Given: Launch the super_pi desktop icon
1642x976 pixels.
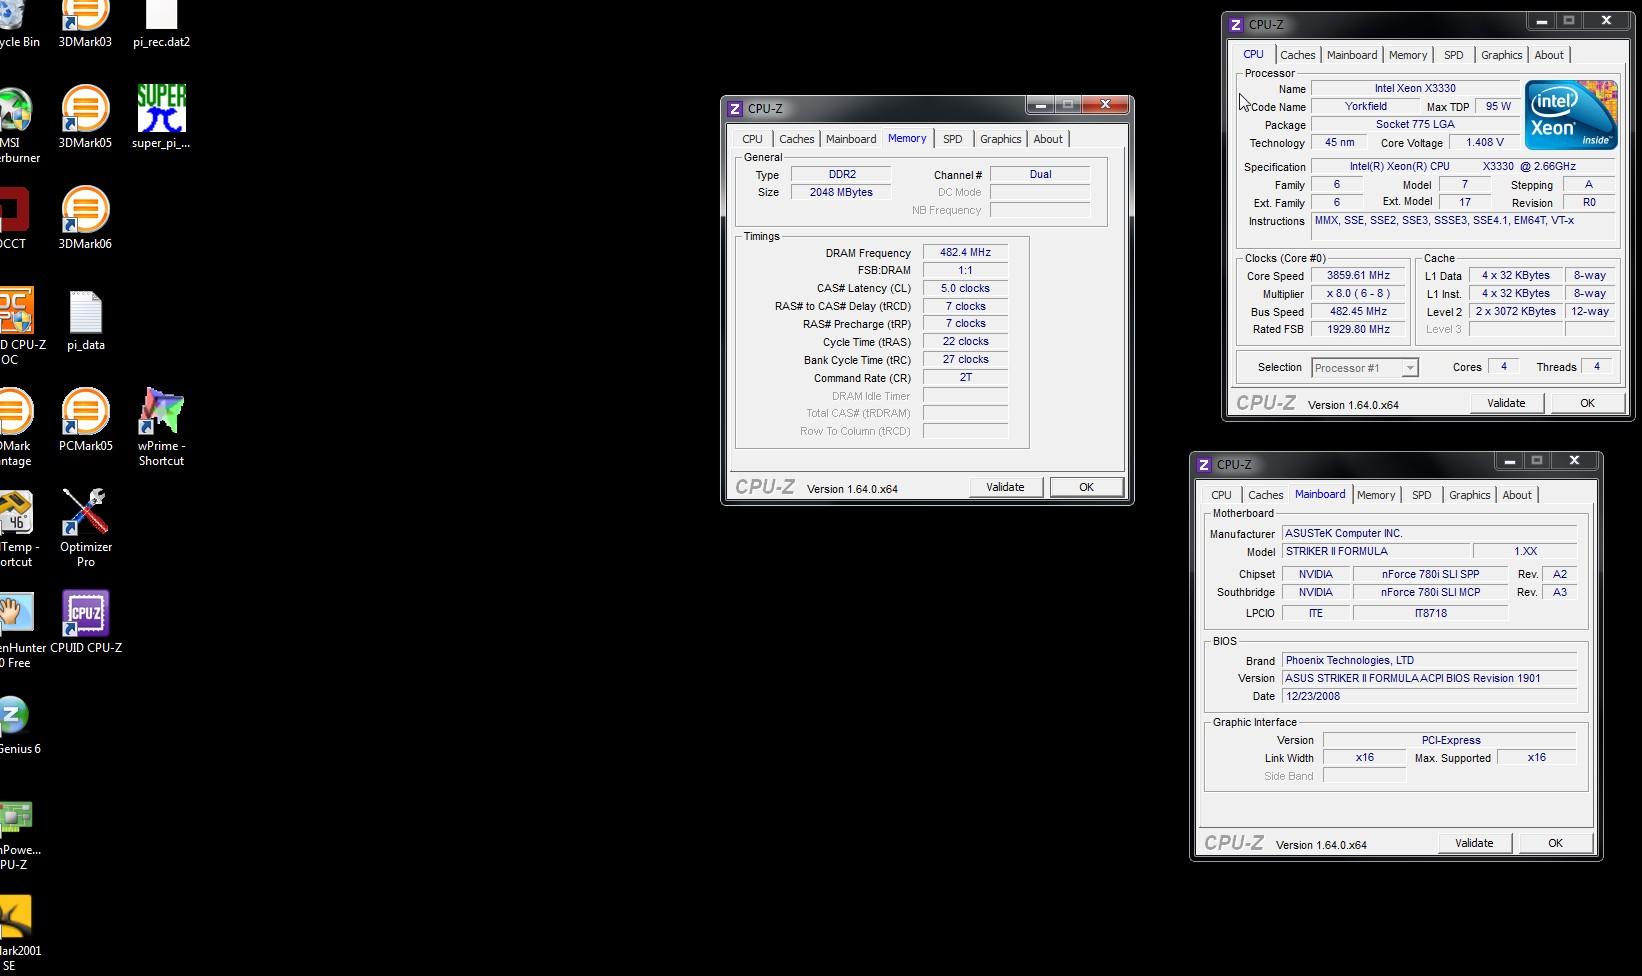Looking at the screenshot, I should coord(161,117).
